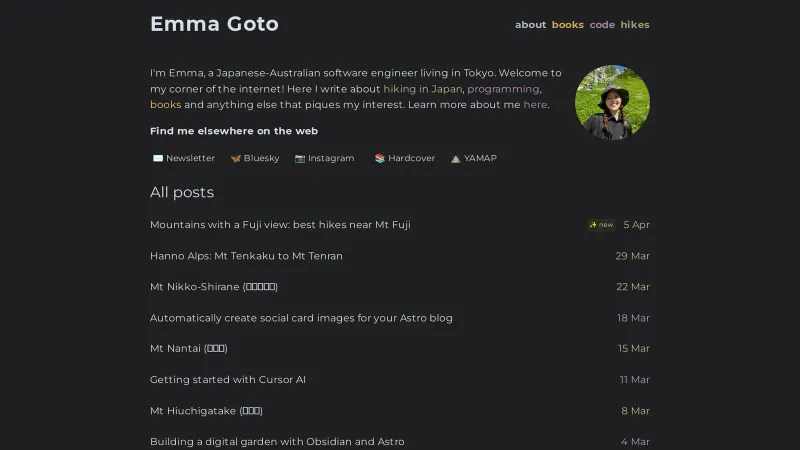Click the Hardcover books icon
The height and width of the screenshot is (450, 800).
point(380,158)
